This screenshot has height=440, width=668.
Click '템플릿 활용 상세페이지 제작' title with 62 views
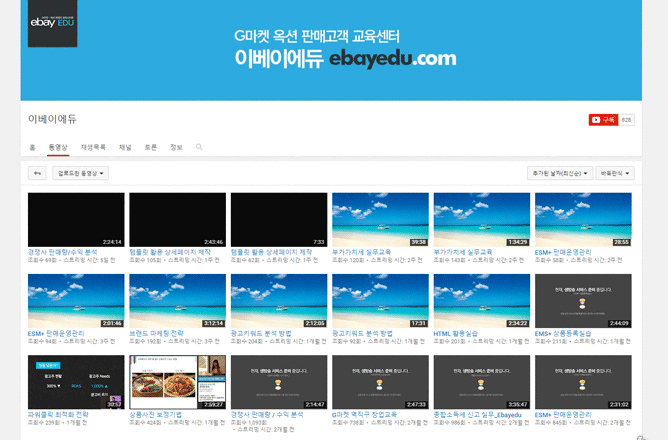click(271, 252)
